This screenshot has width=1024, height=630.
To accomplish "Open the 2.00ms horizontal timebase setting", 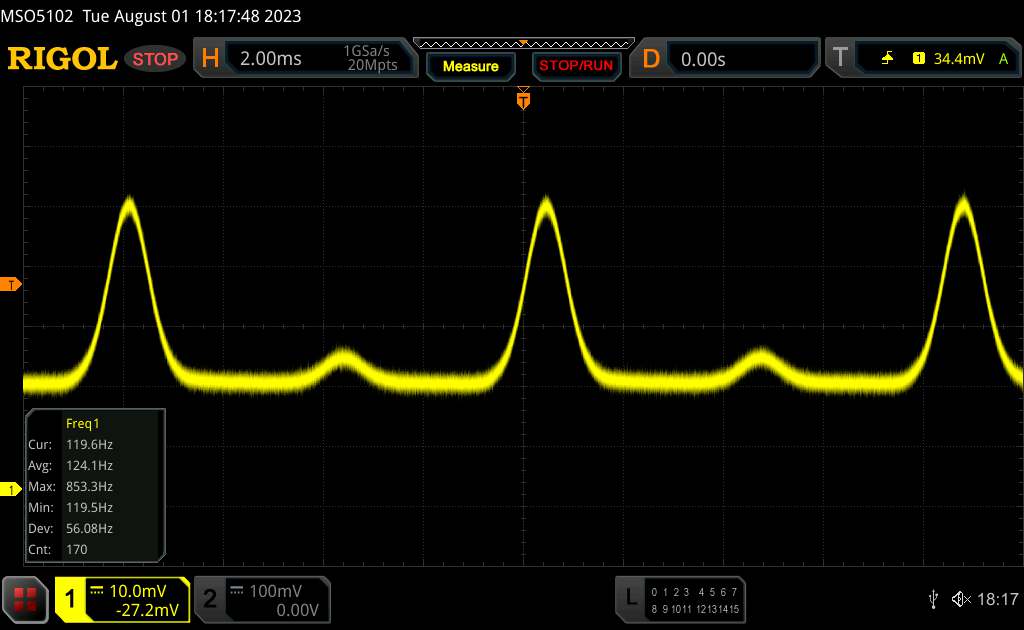I will click(x=271, y=59).
